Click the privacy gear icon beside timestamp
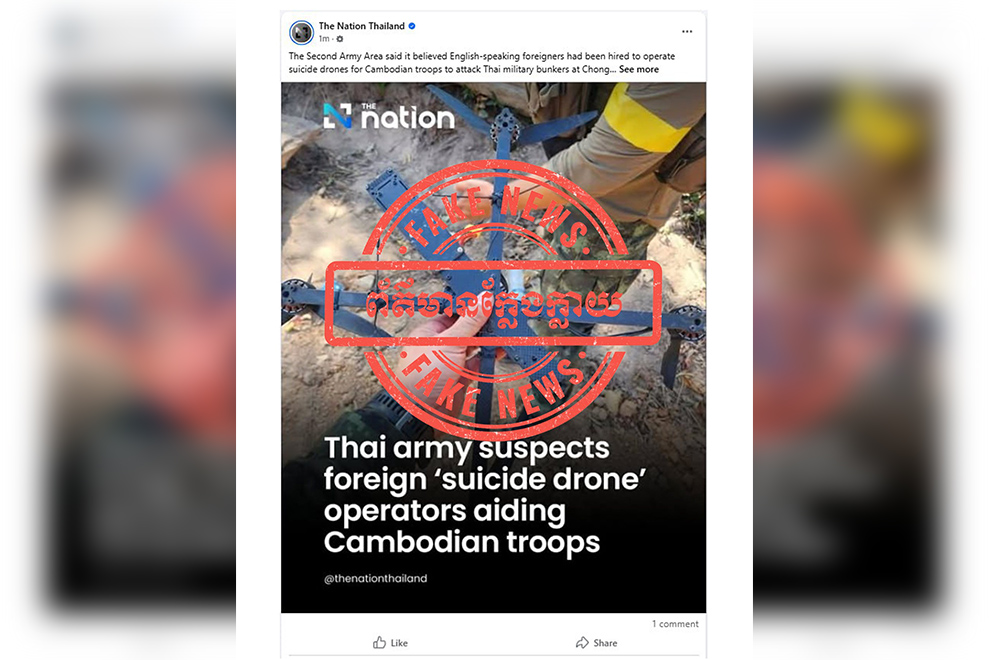This screenshot has width=990, height=660. tap(340, 39)
